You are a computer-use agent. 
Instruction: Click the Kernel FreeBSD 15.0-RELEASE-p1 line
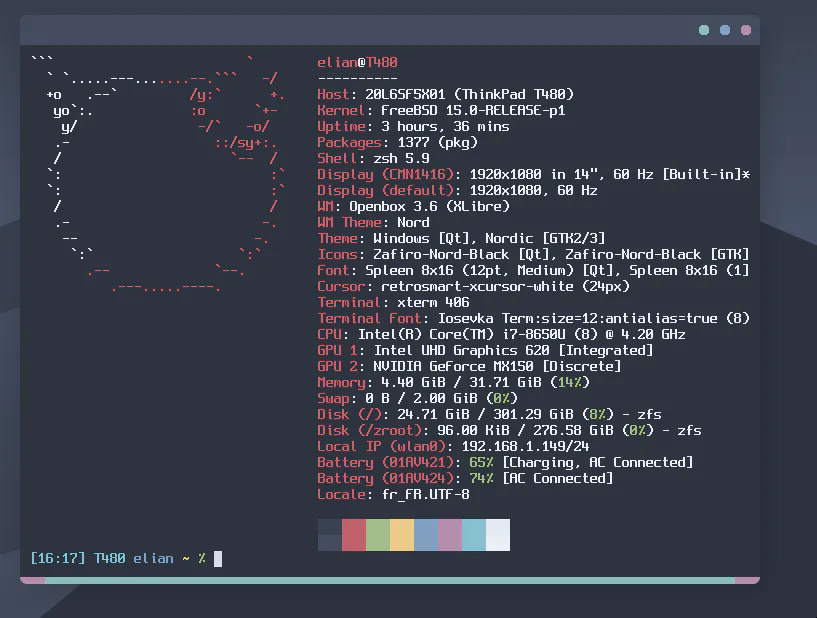[x=441, y=110]
